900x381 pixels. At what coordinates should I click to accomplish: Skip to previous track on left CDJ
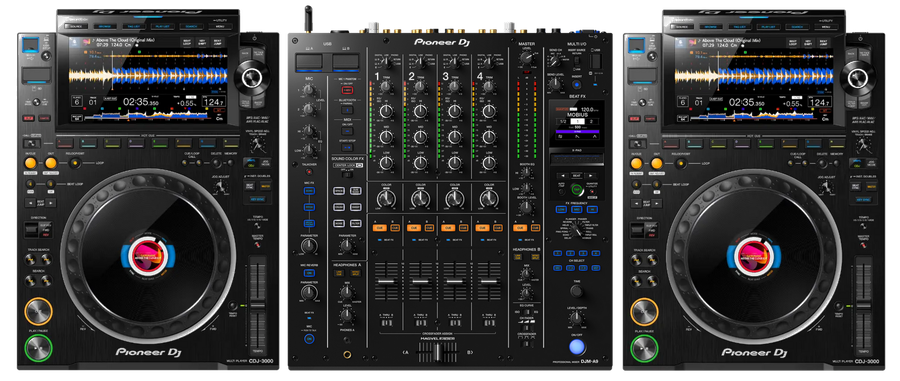[x=30, y=259]
